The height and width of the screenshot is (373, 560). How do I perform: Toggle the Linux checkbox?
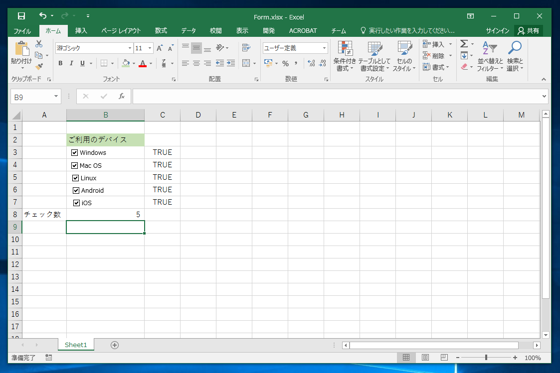point(75,178)
